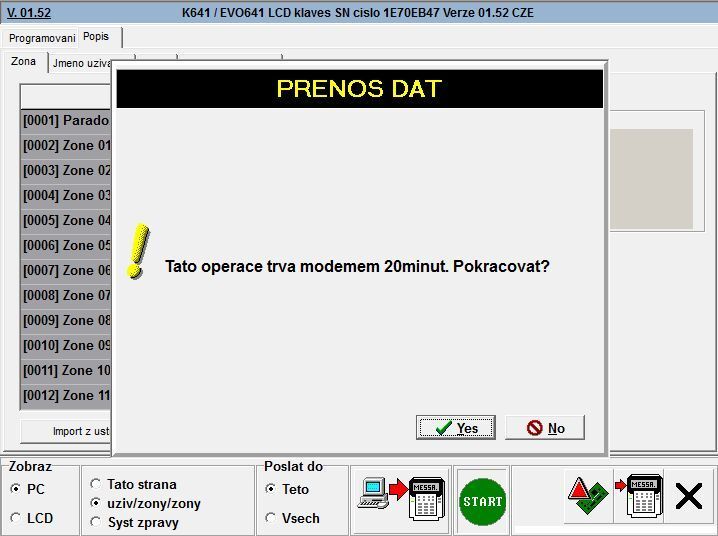The height and width of the screenshot is (536, 718).
Task: Switch to the Programovani tab
Action: click(x=41, y=38)
